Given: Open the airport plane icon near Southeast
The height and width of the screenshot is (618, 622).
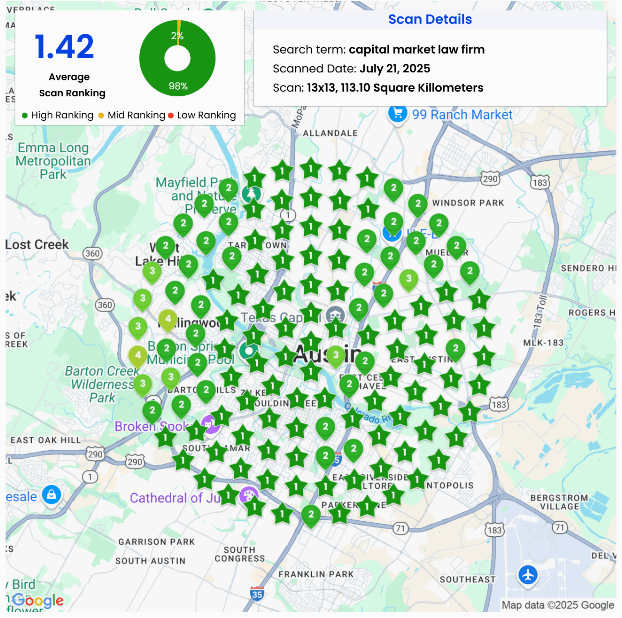Looking at the screenshot, I should [528, 575].
